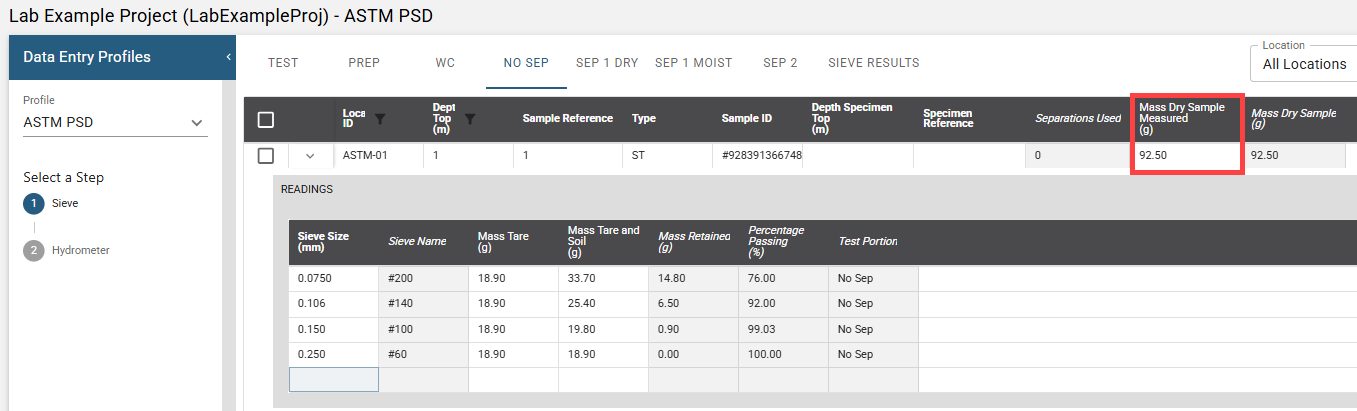Image resolution: width=1357 pixels, height=411 pixels.
Task: Open the WC tab
Action: point(445,63)
